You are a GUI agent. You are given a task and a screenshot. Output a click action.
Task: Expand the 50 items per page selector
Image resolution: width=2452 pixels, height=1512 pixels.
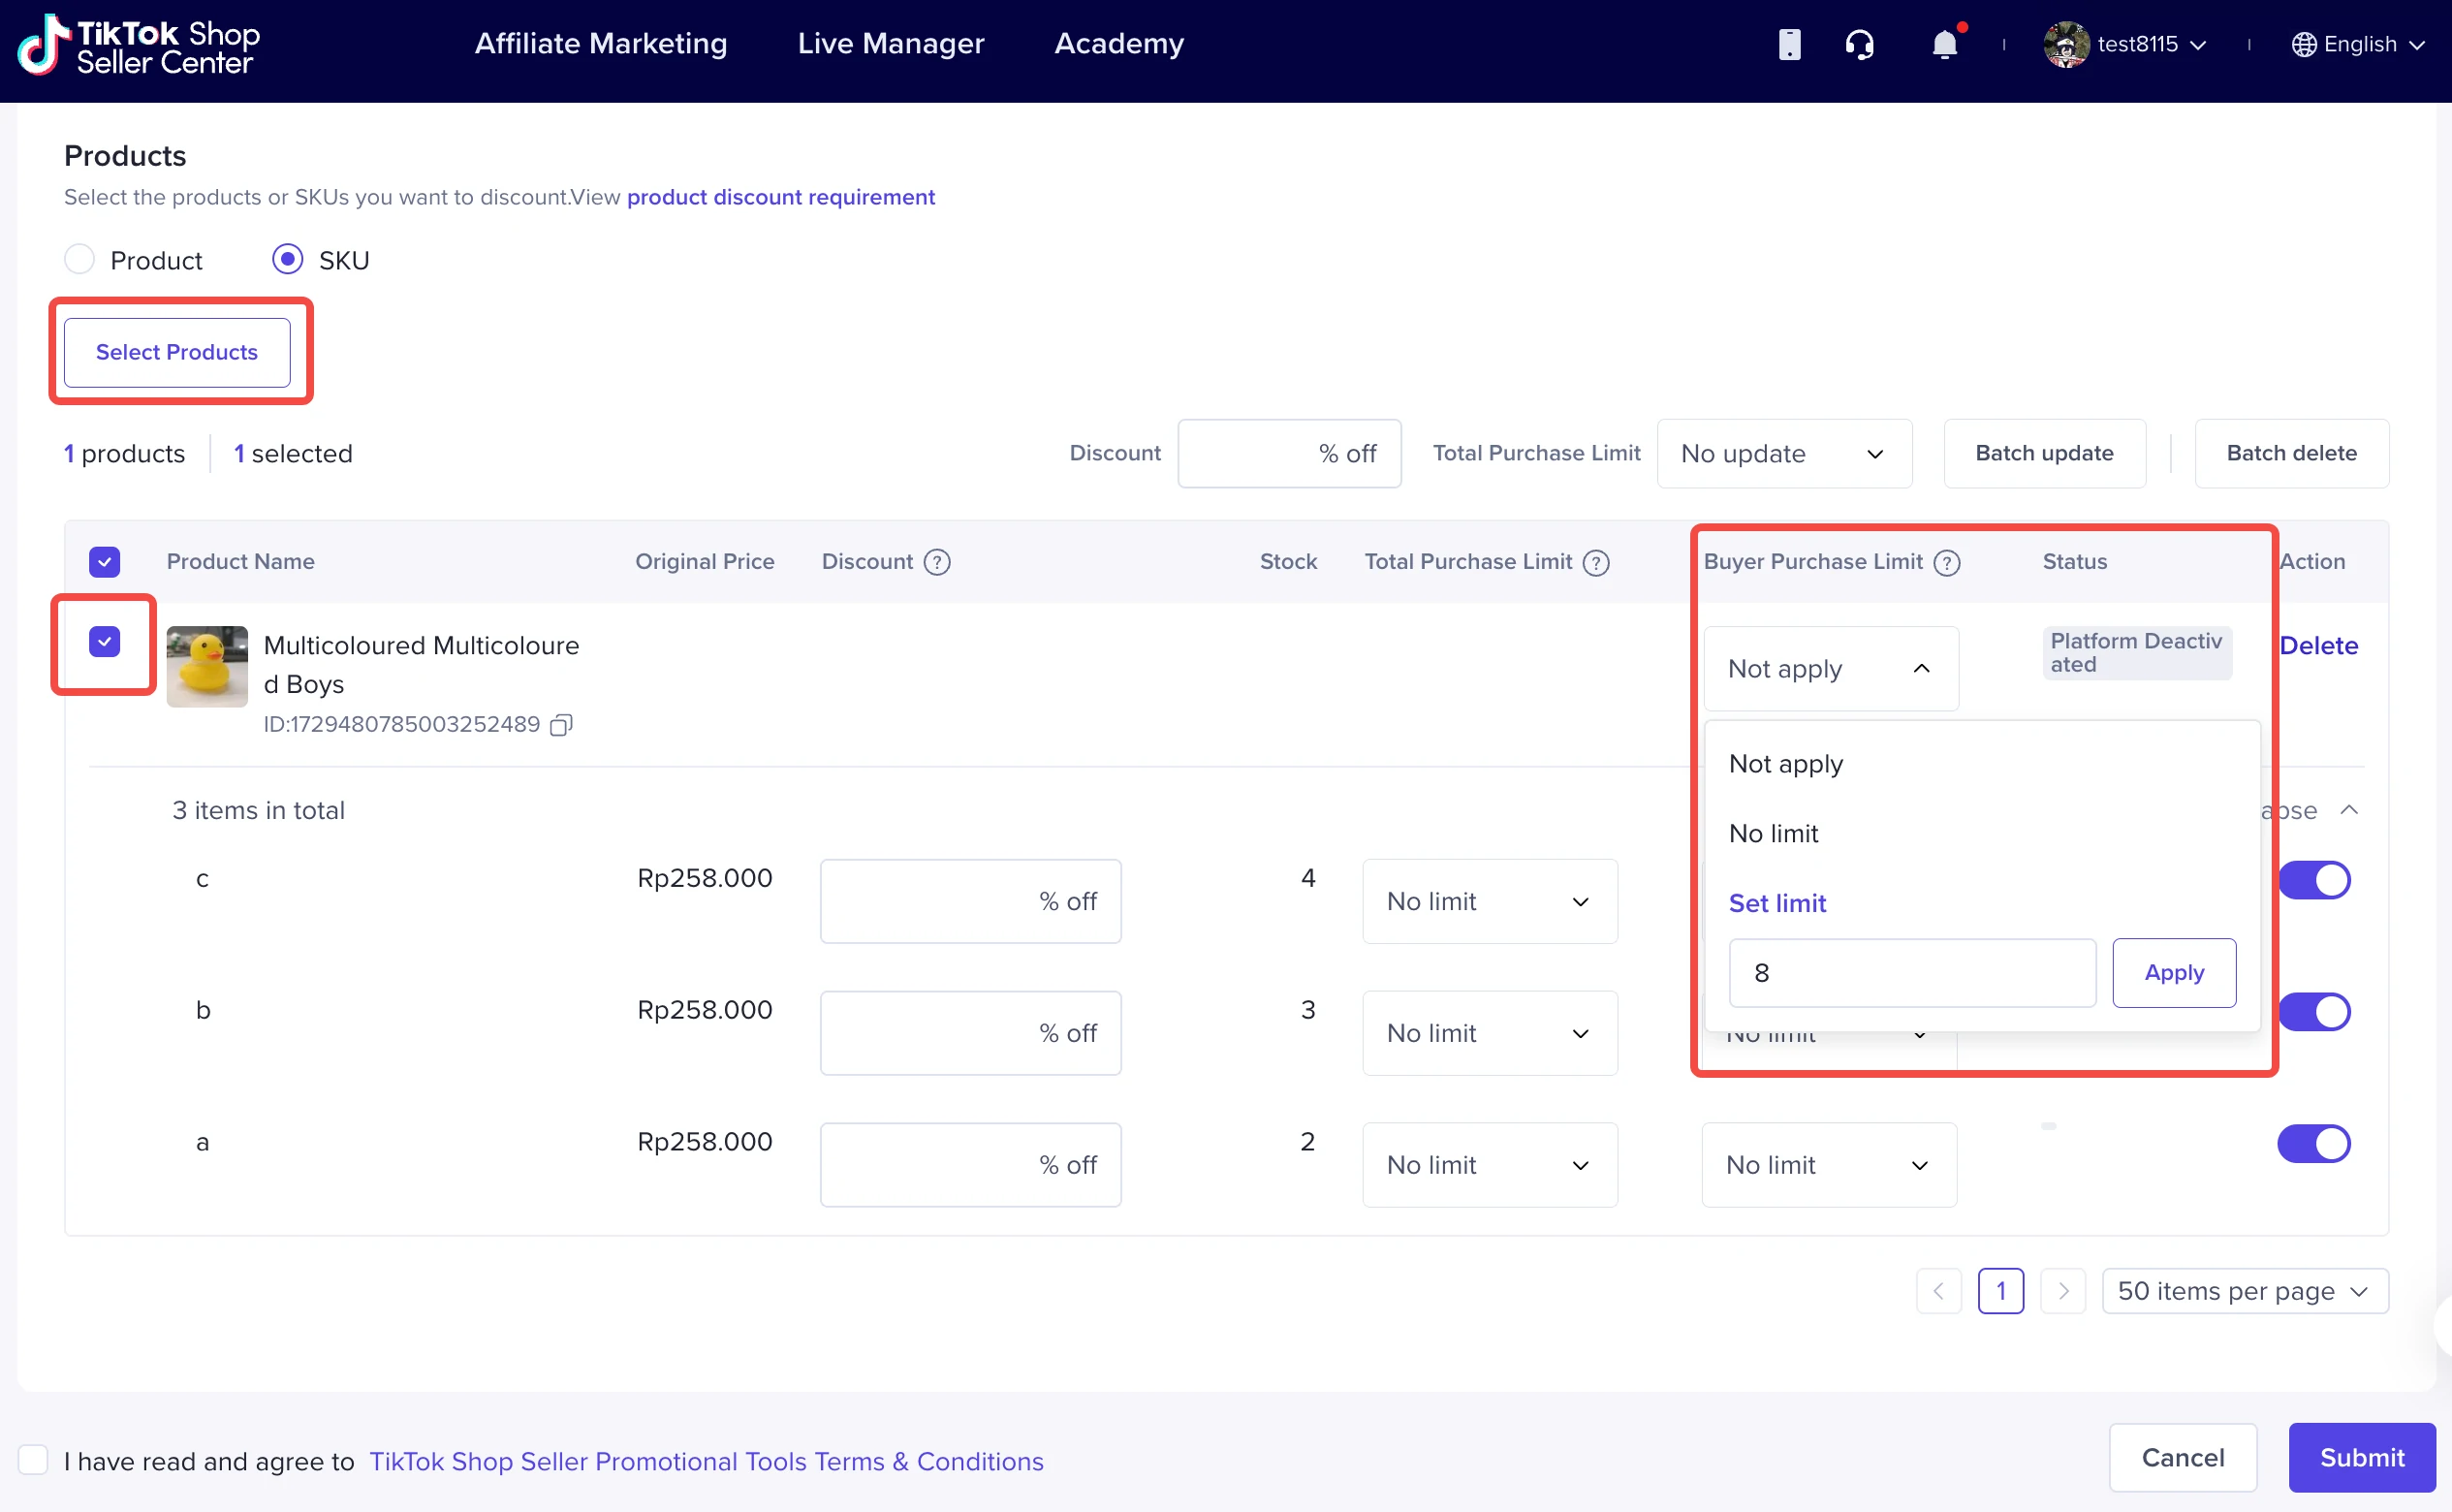(x=2244, y=1291)
